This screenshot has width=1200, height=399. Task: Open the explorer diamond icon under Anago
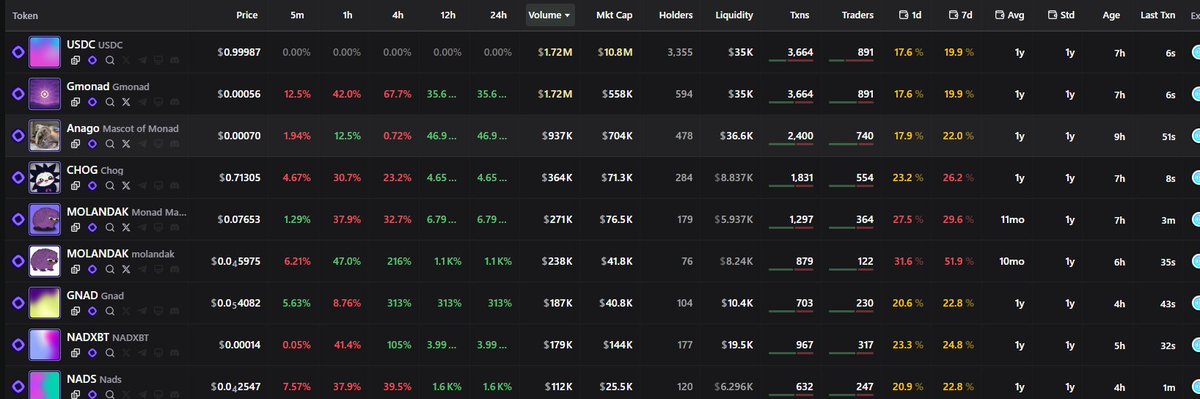pos(92,144)
